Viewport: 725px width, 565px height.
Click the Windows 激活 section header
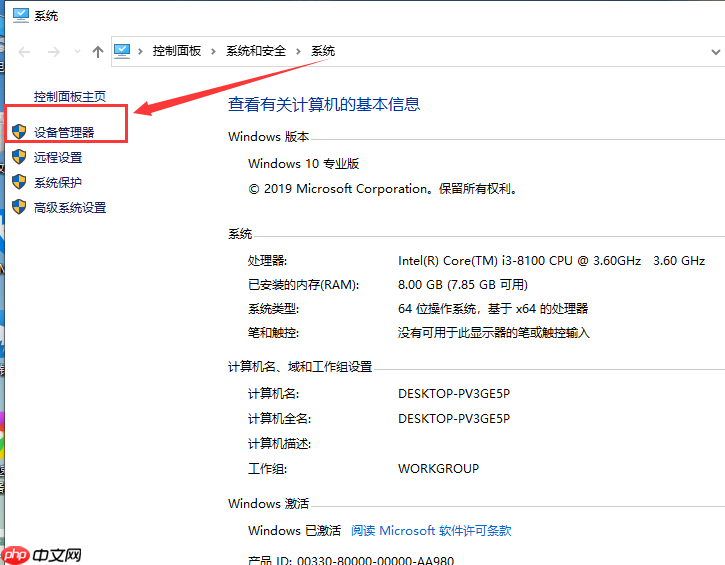tap(268, 503)
